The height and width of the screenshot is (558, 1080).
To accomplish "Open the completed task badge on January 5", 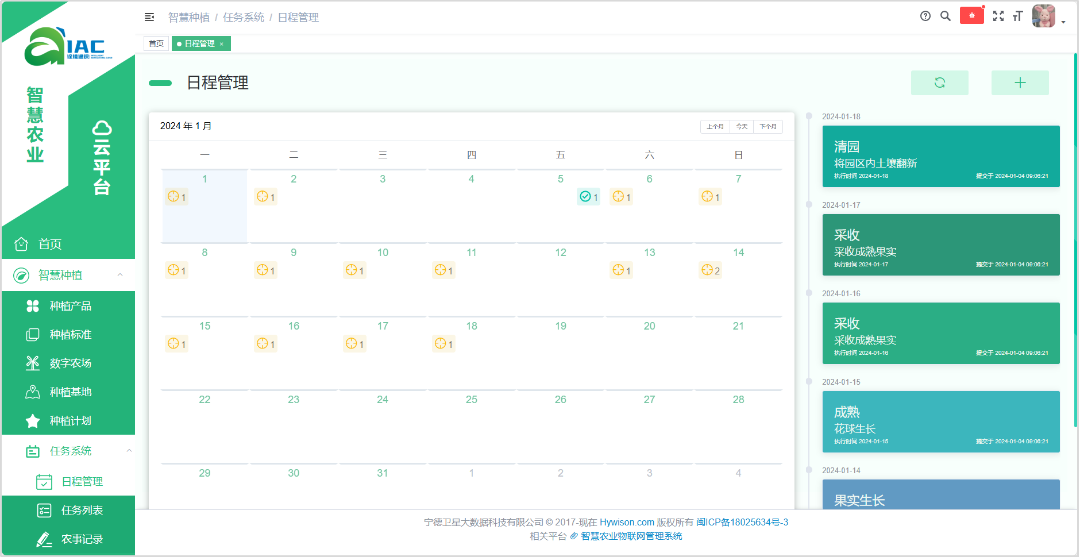I will coord(588,197).
